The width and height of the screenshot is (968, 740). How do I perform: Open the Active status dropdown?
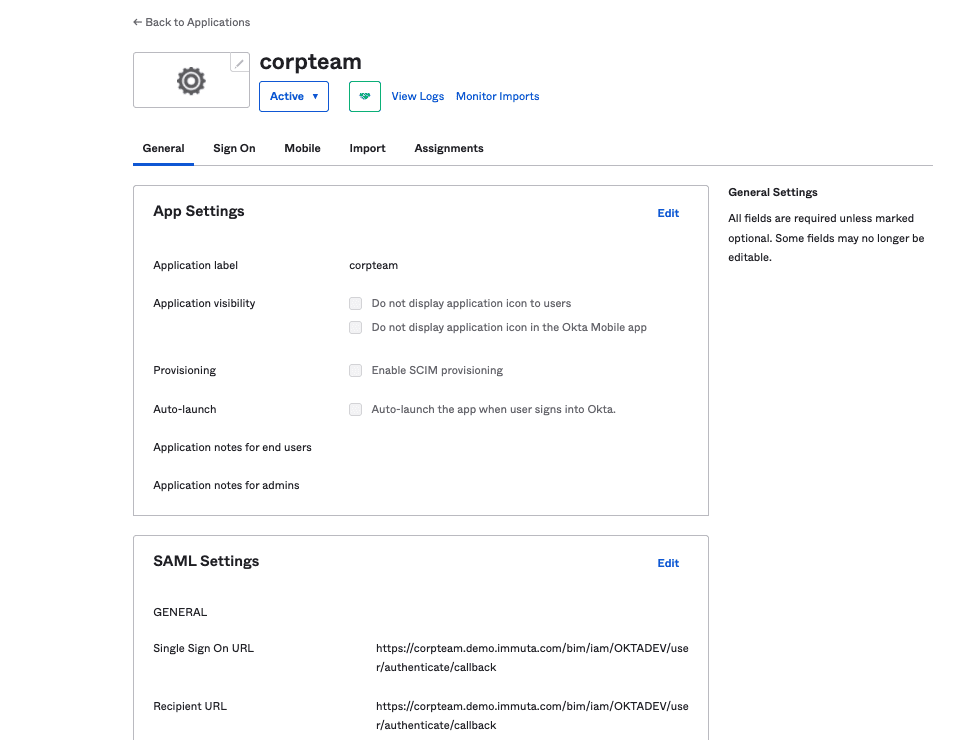pos(294,96)
